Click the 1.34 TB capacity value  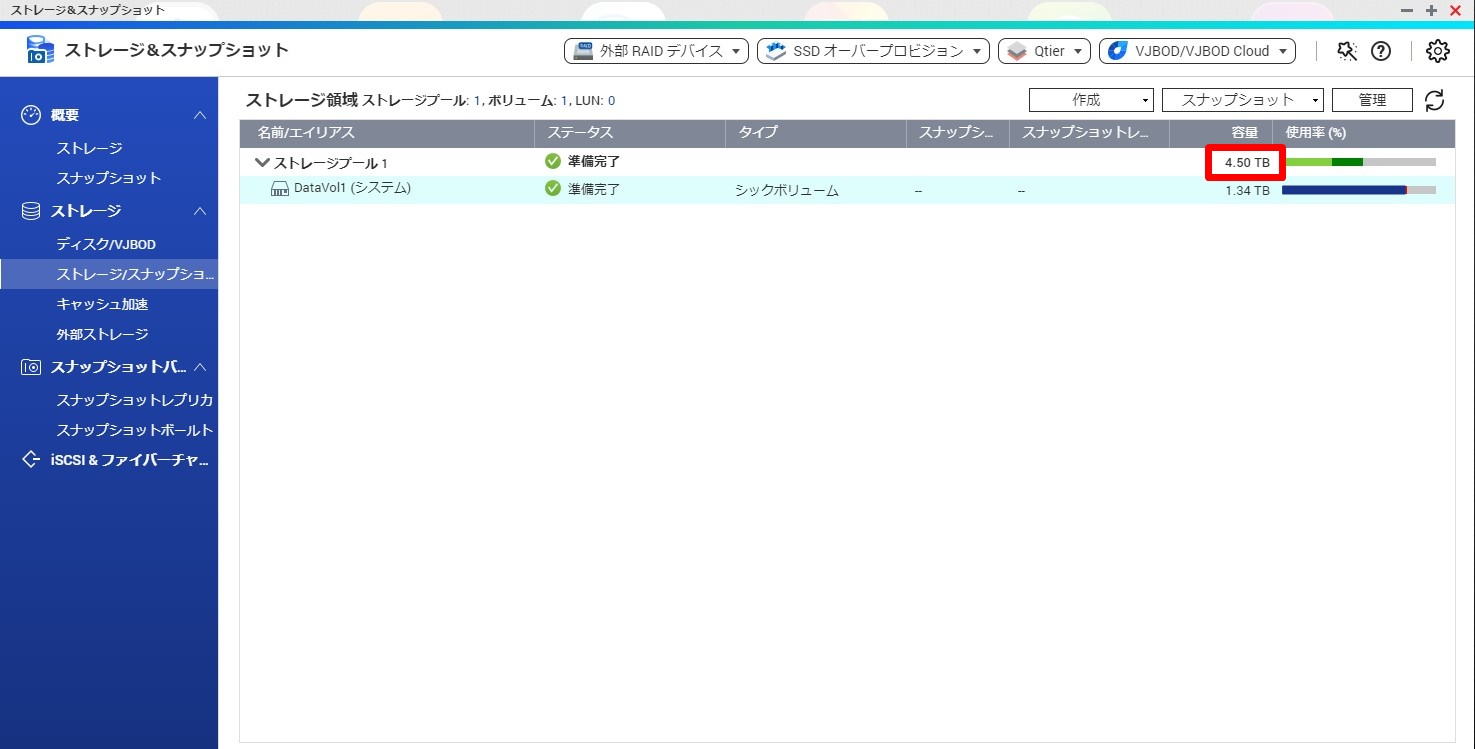[1247, 191]
